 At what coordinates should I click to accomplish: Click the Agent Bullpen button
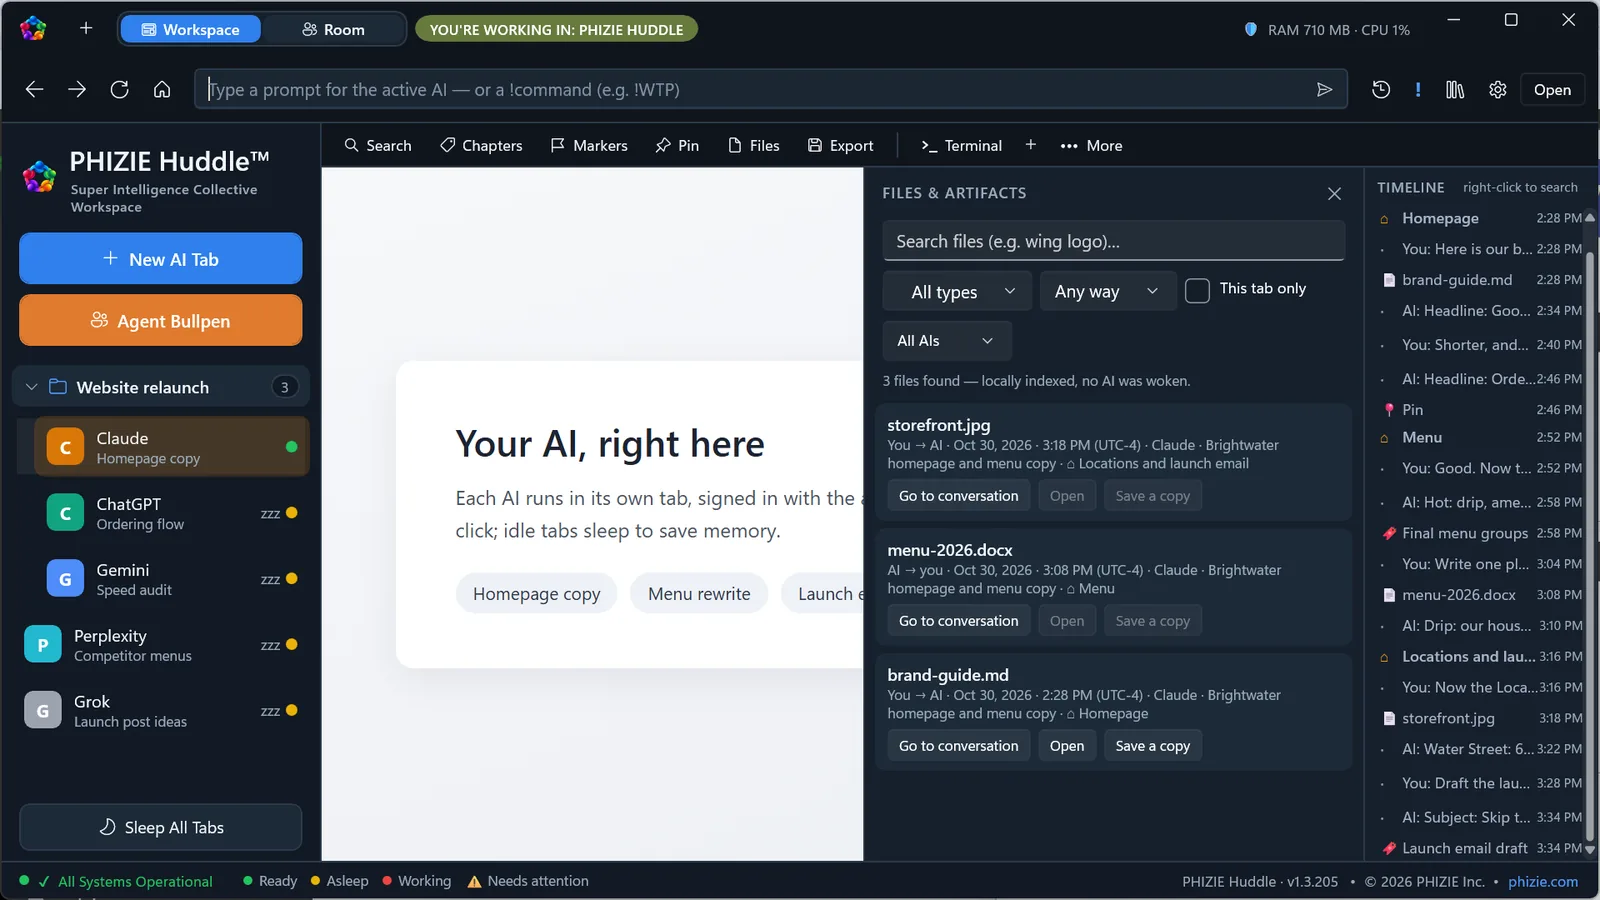(161, 320)
